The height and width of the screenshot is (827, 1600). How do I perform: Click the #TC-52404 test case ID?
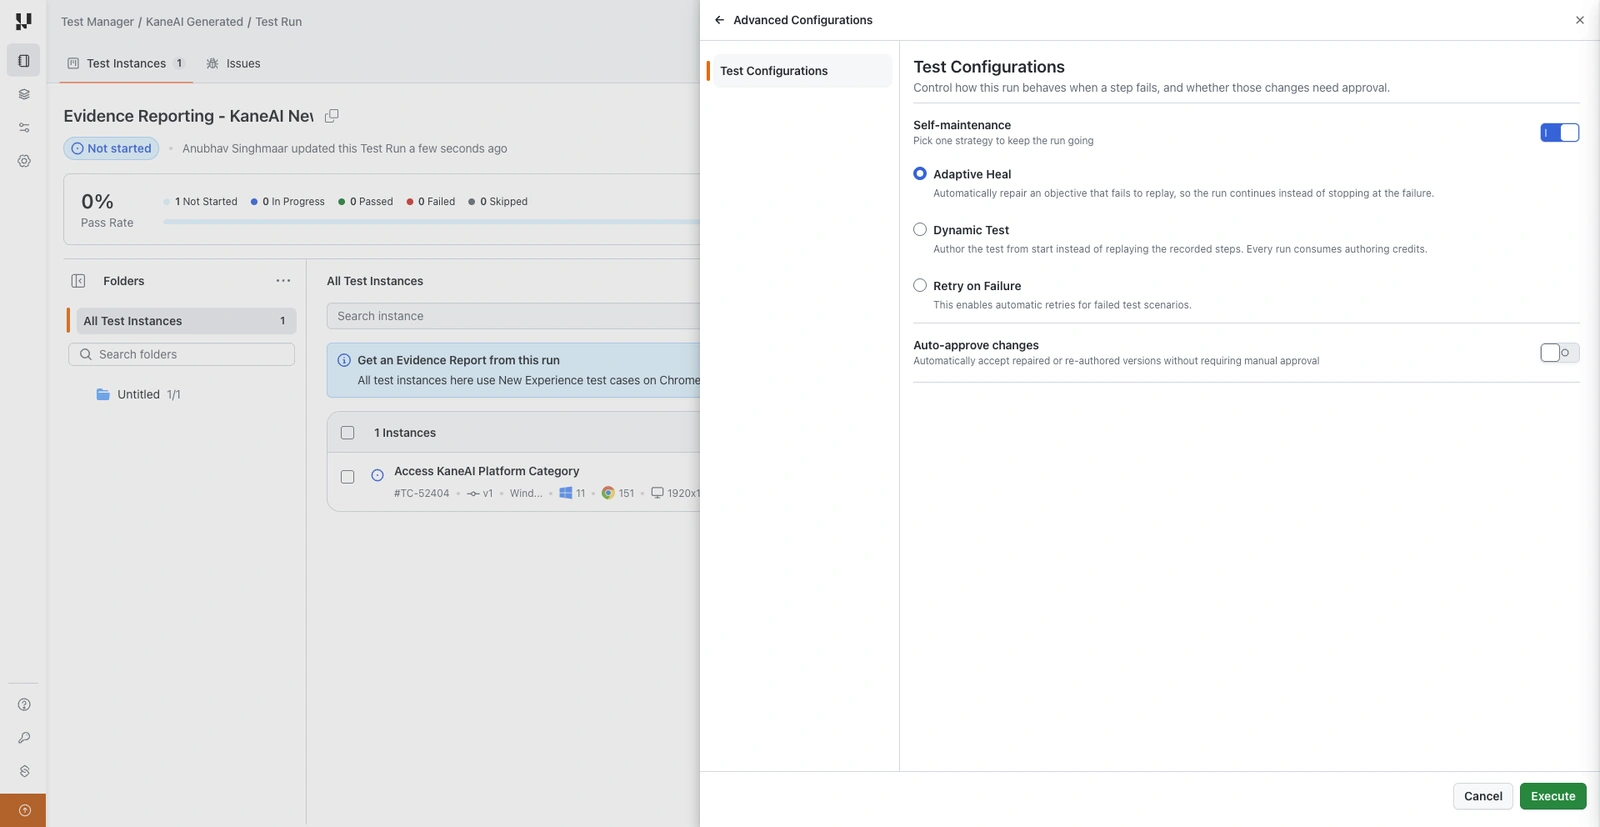(x=422, y=493)
